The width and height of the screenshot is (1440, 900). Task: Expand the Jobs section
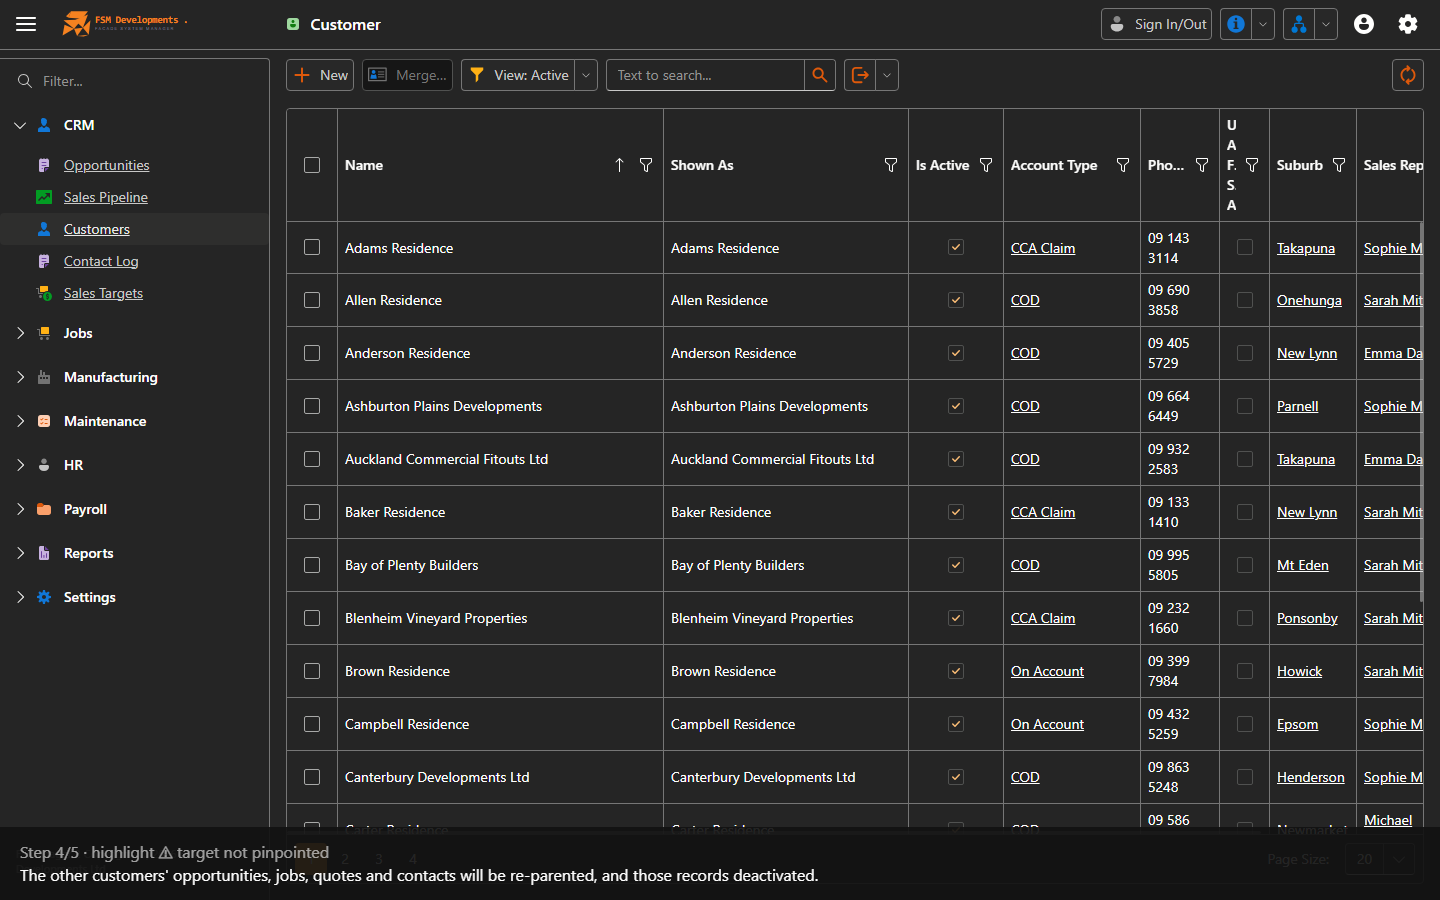coord(20,333)
